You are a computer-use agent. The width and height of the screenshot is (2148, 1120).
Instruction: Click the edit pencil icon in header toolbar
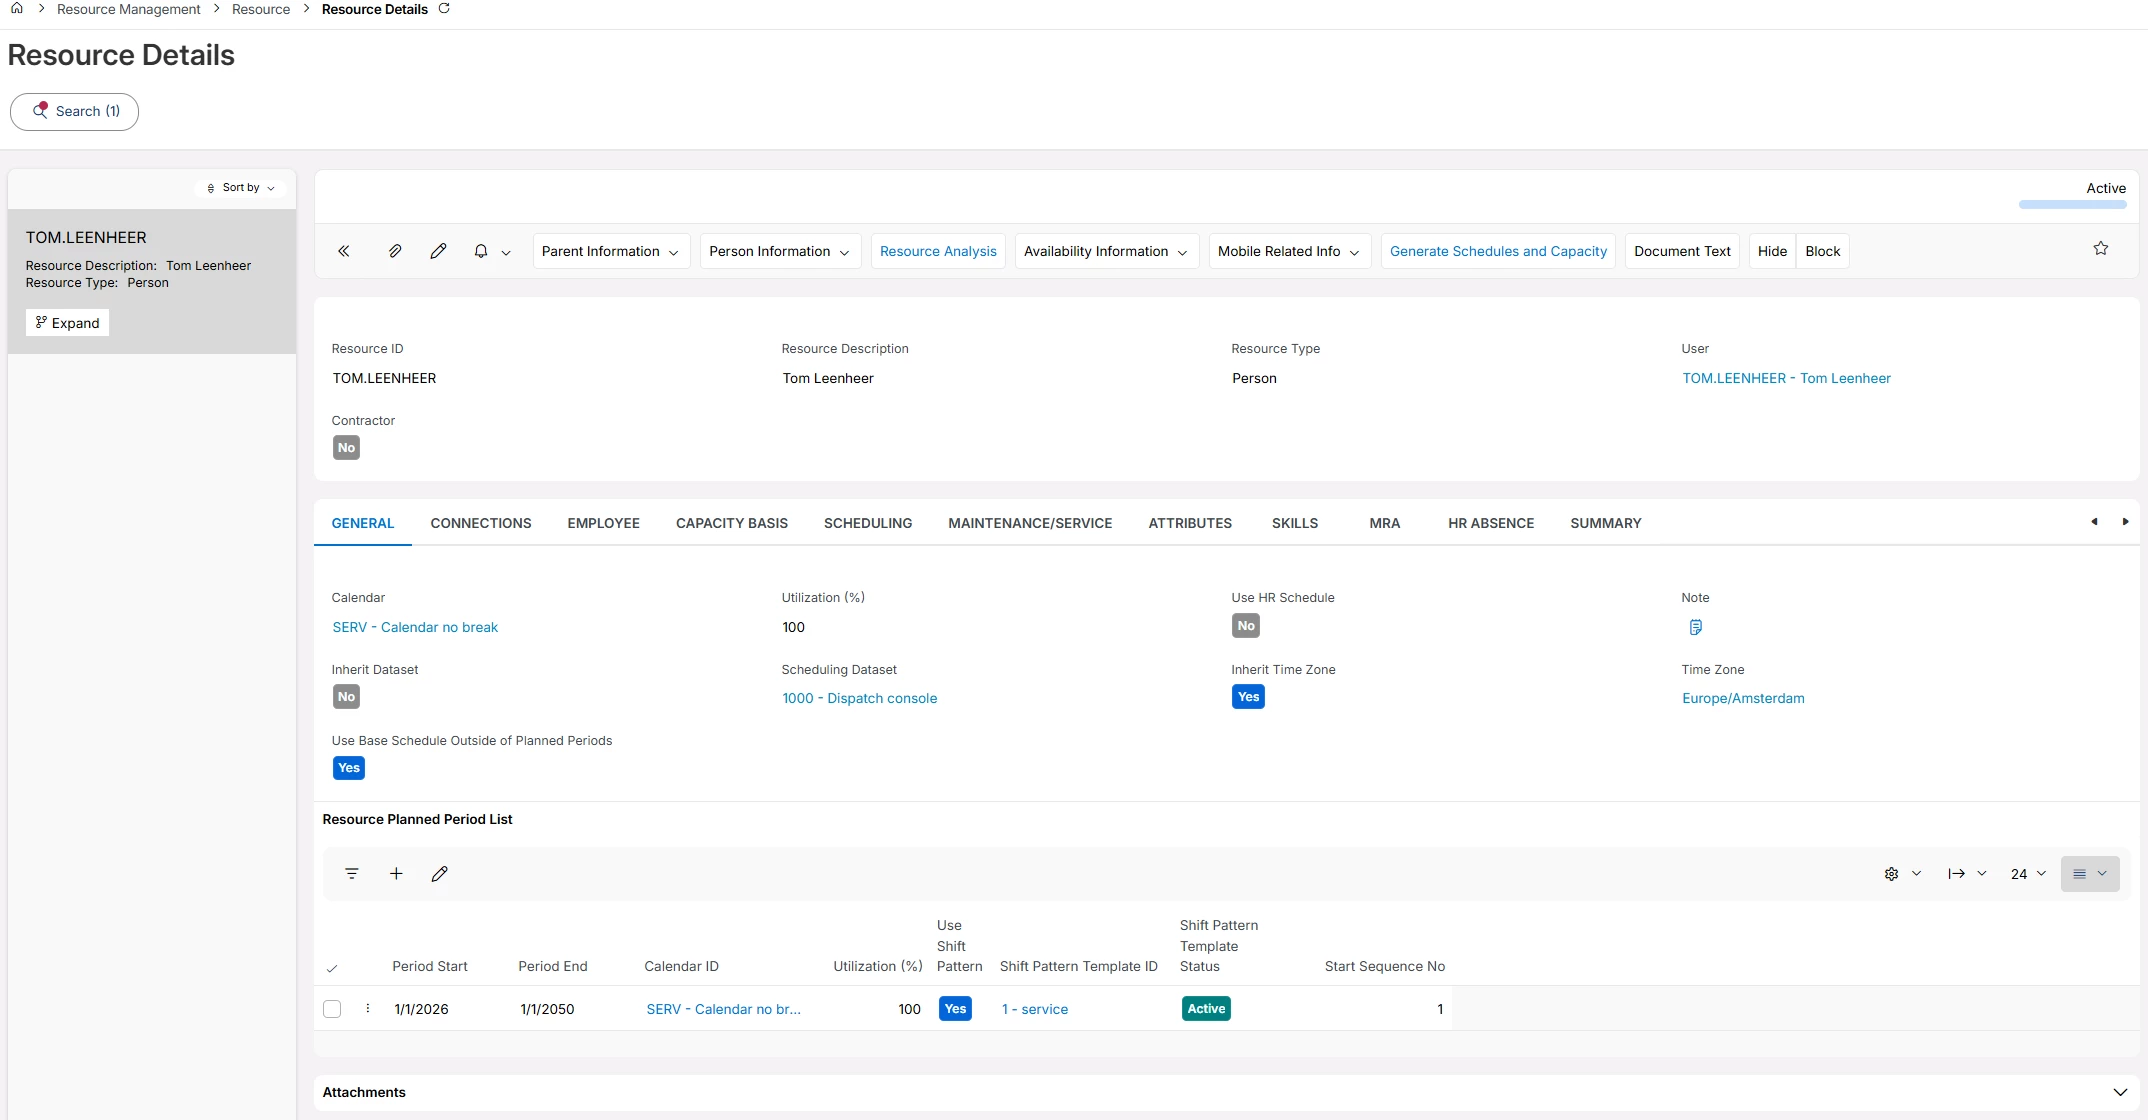(x=438, y=251)
